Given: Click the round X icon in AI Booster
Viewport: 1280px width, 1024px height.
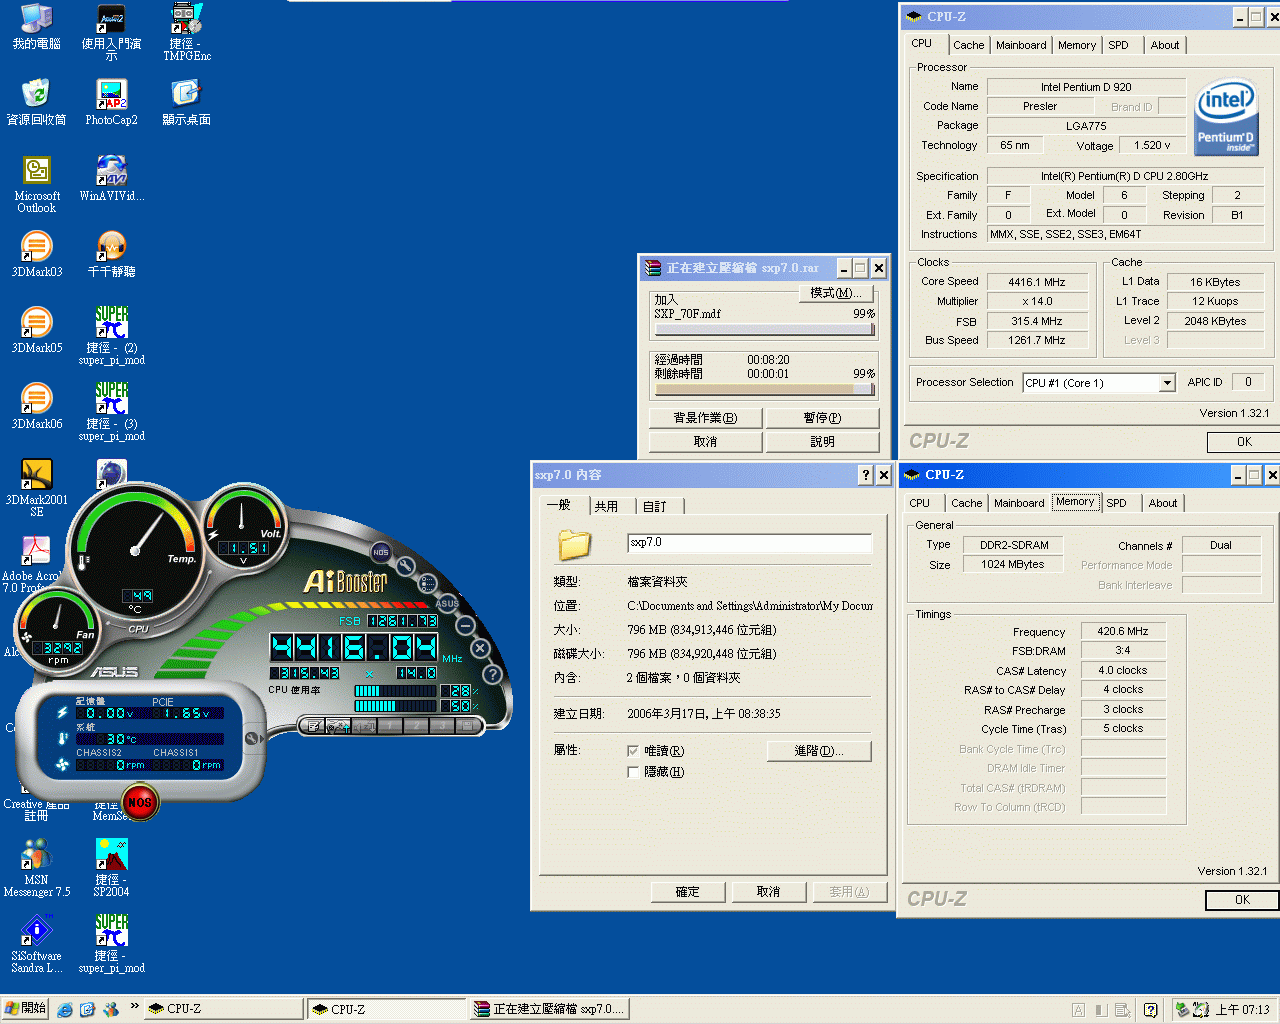Looking at the screenshot, I should click(480, 649).
